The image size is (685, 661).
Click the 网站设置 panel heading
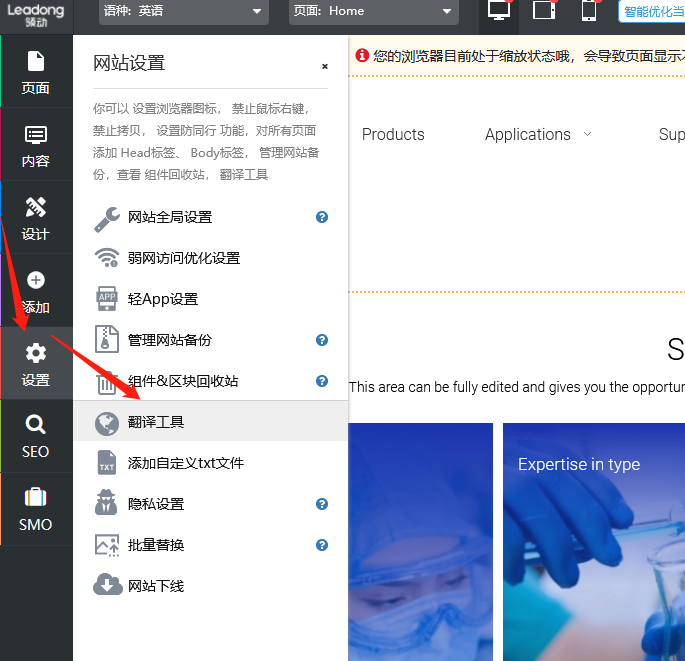129,63
